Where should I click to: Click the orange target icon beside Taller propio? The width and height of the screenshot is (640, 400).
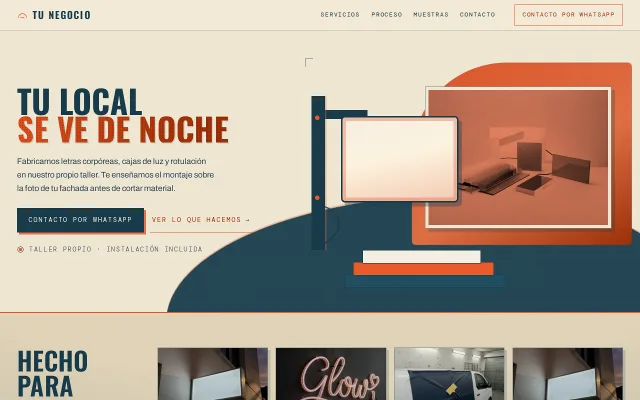(20, 249)
